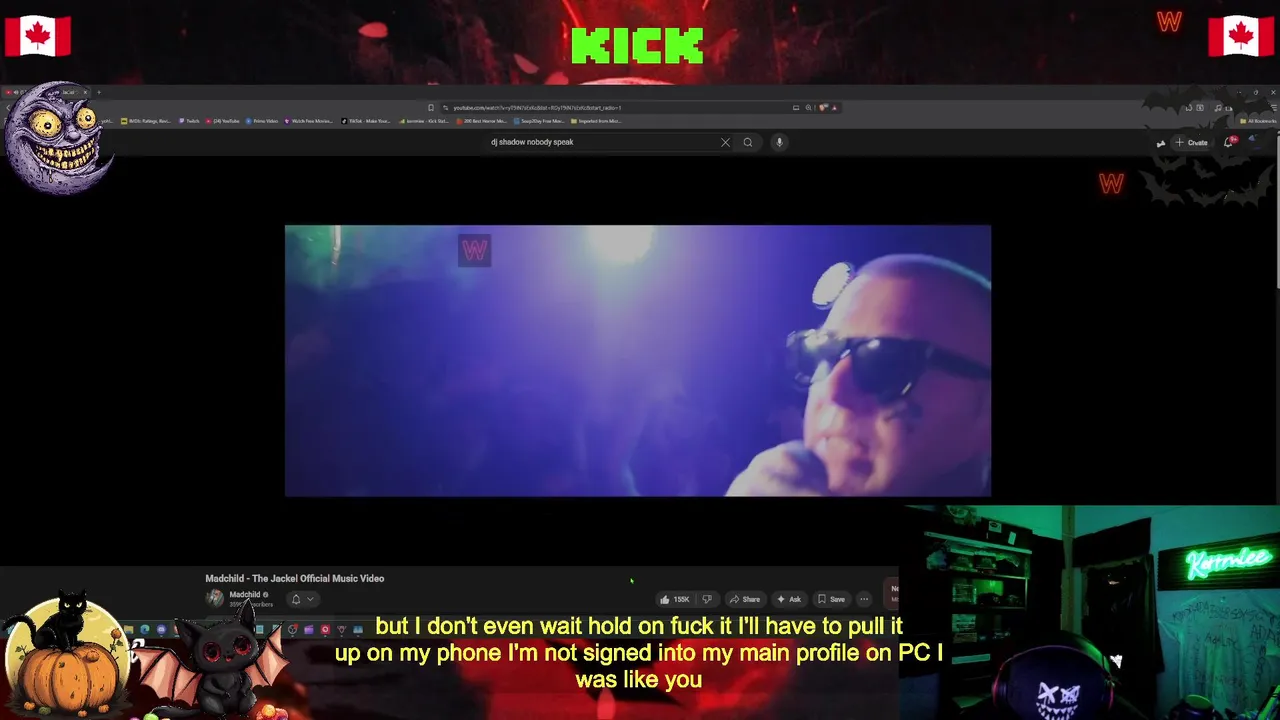Open YouTube notifications bell
1280x720 pixels.
pos(1229,142)
